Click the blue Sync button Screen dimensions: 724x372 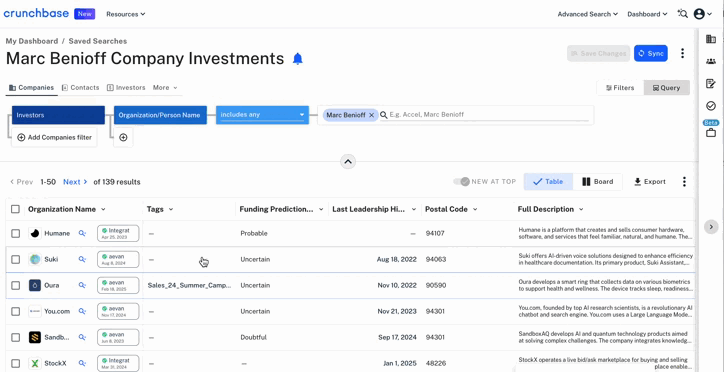651,54
